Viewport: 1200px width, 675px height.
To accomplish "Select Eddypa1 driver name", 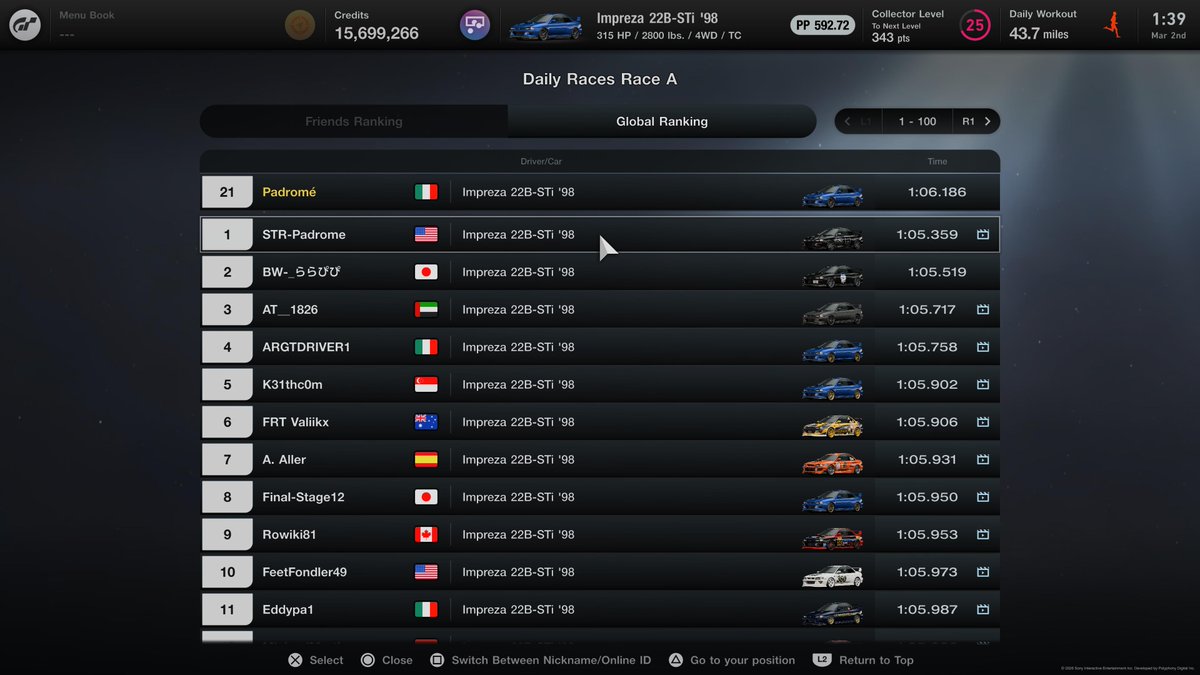I will click(x=289, y=610).
